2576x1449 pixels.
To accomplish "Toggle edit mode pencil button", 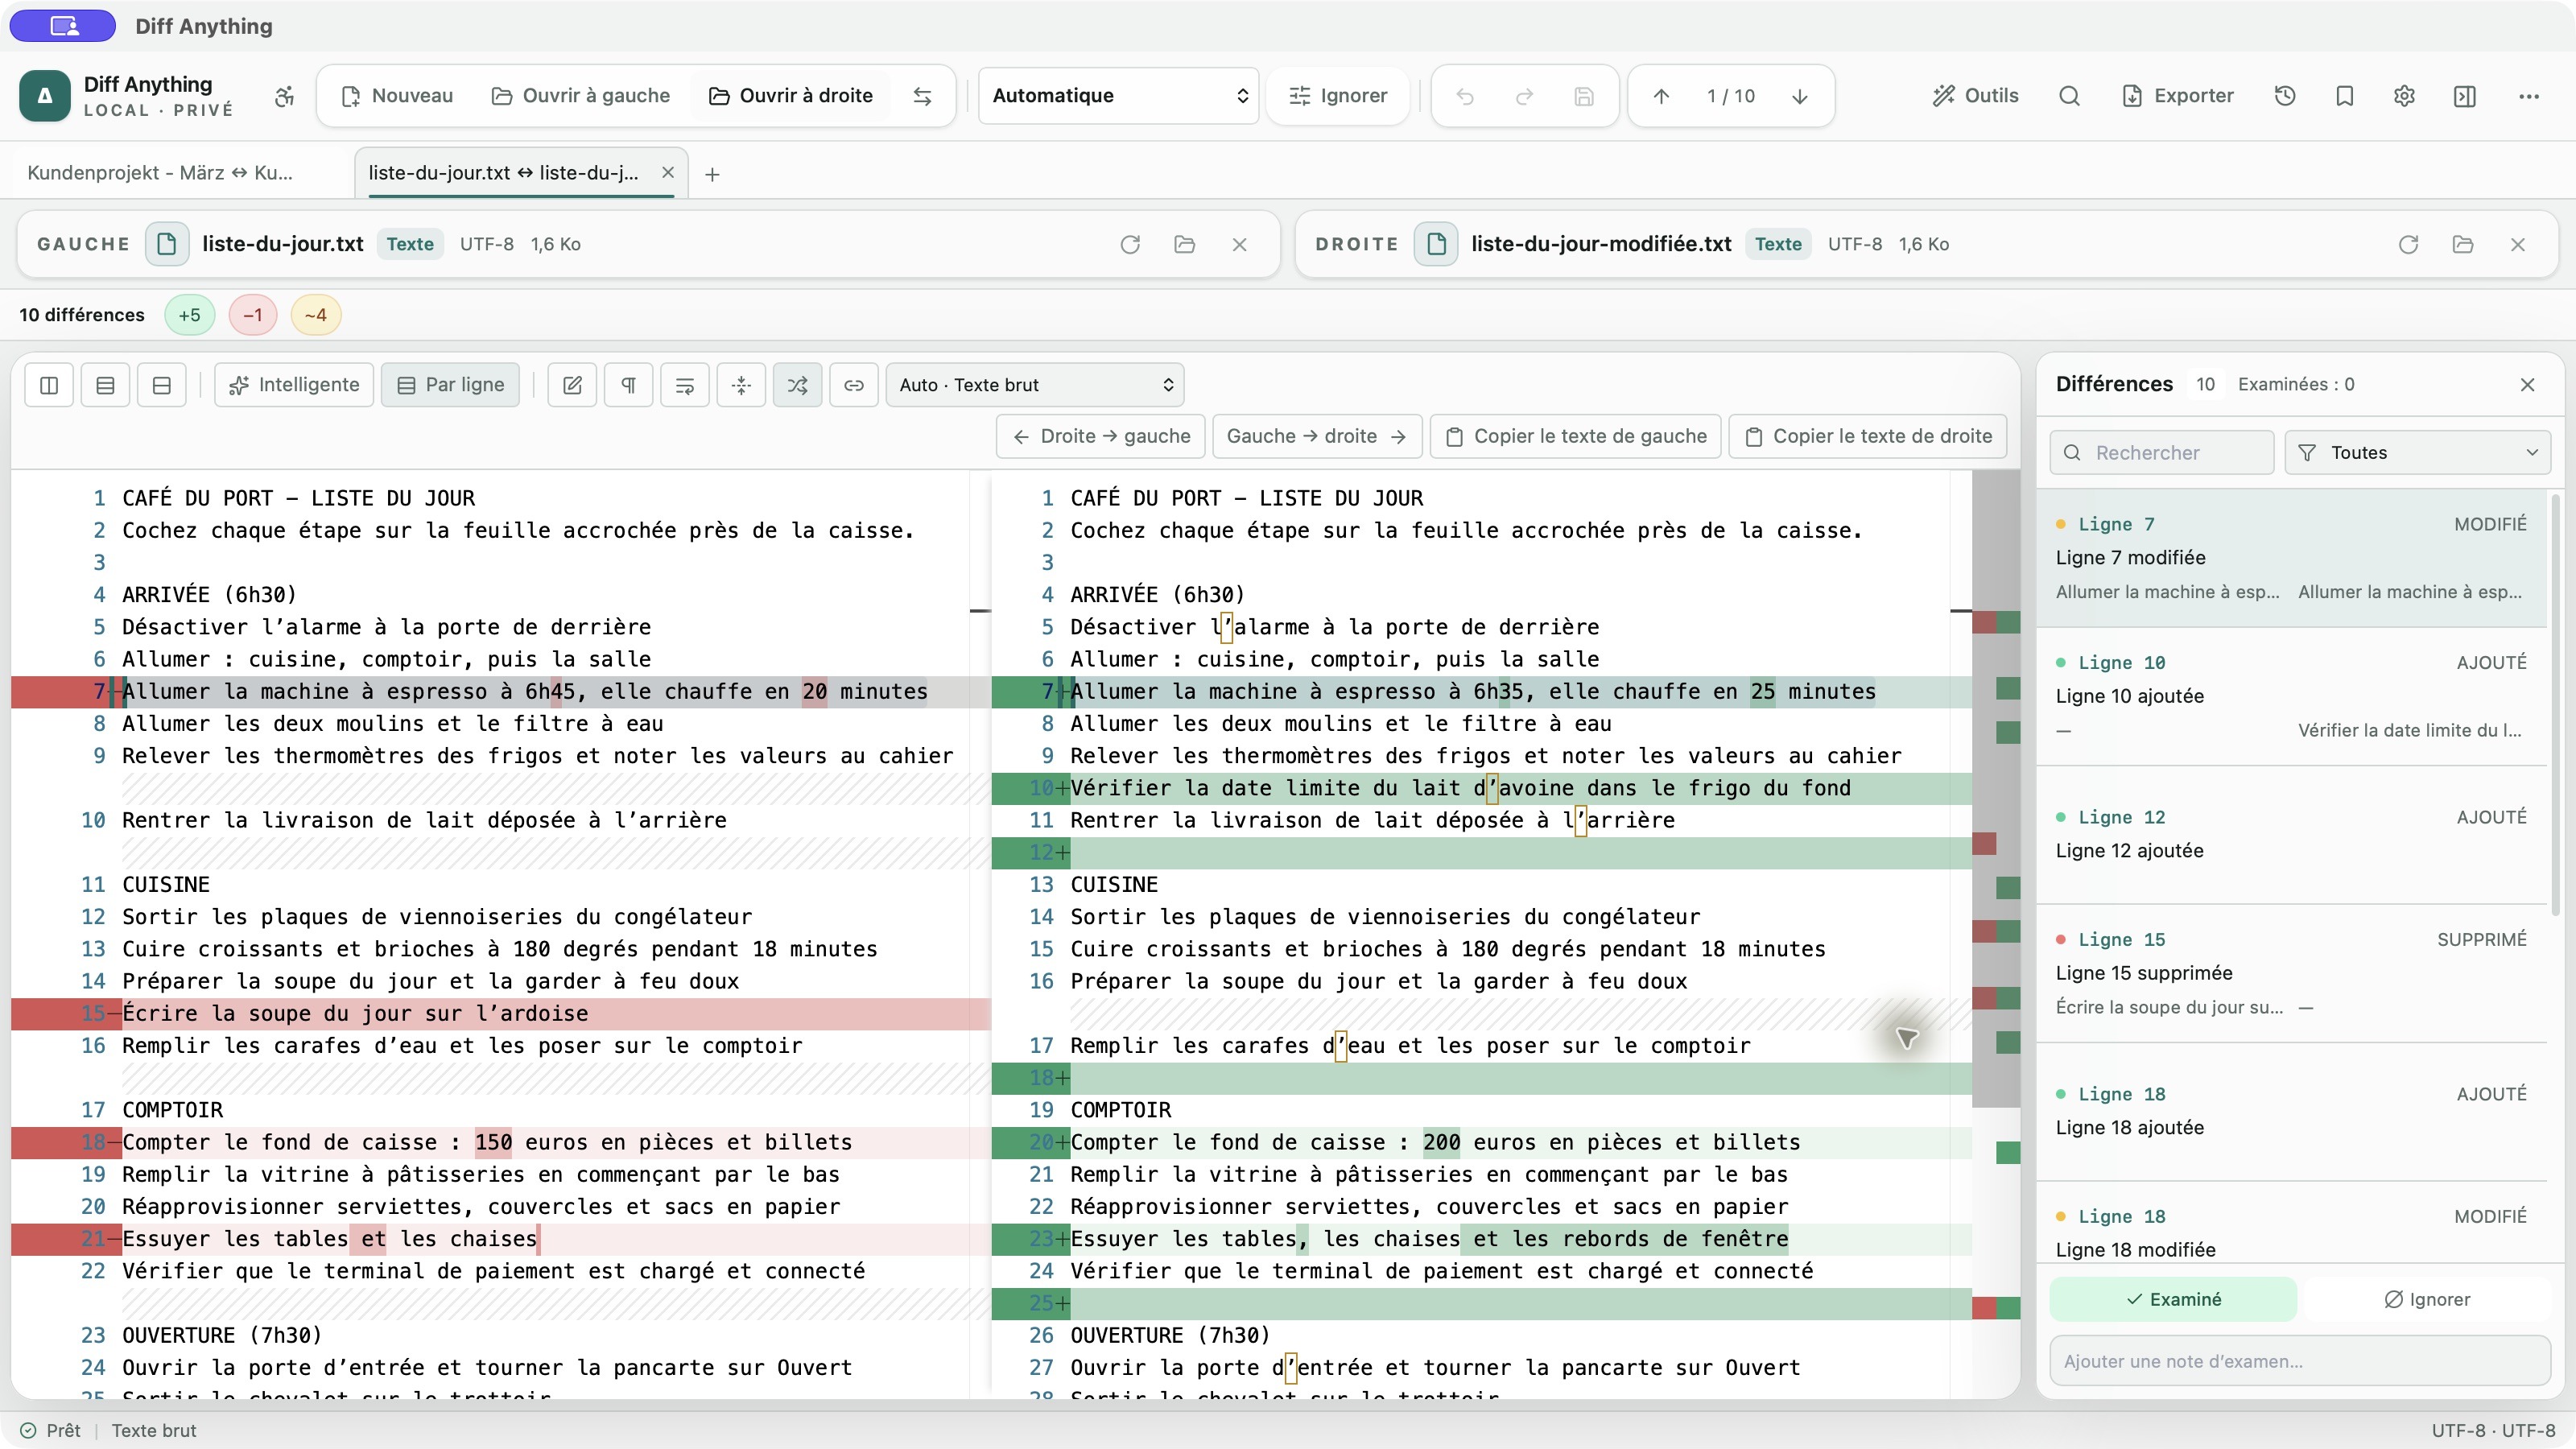I will tap(573, 385).
